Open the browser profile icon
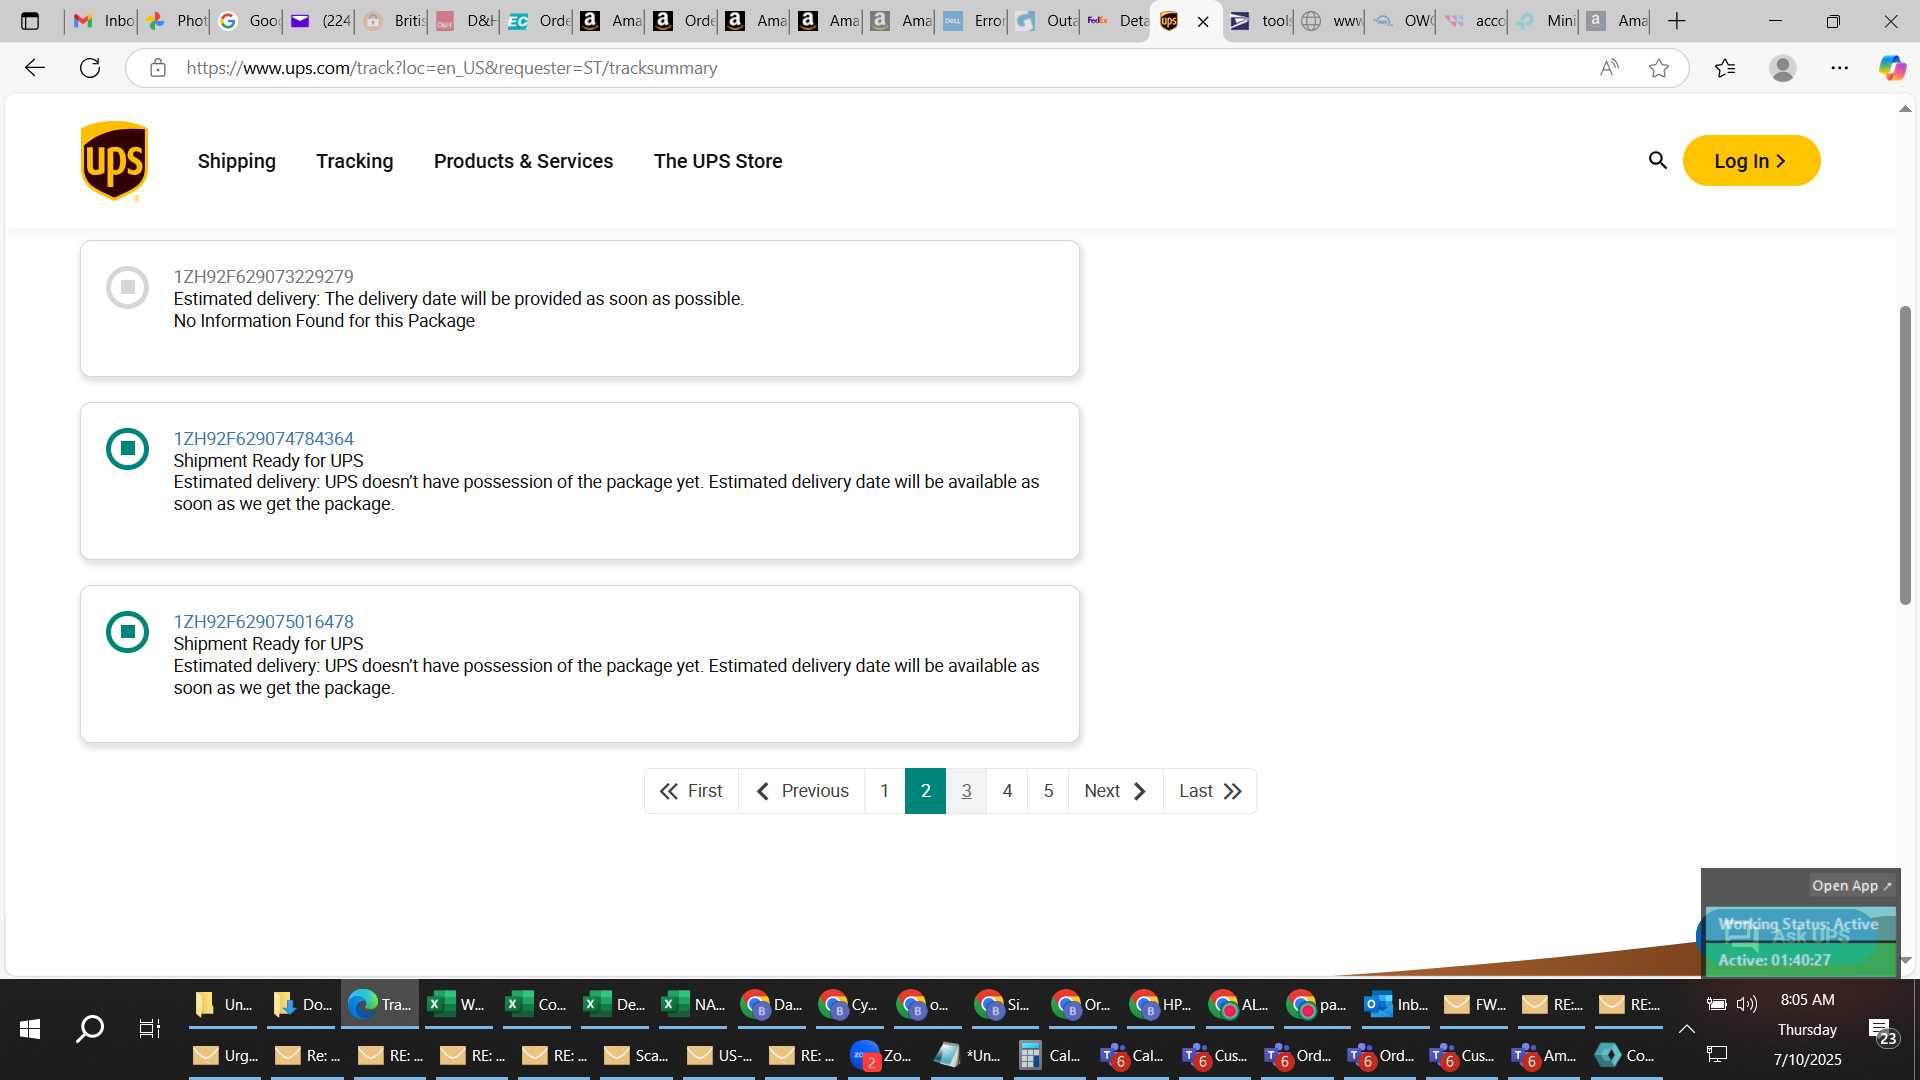The height and width of the screenshot is (1080, 1920). click(x=1782, y=68)
